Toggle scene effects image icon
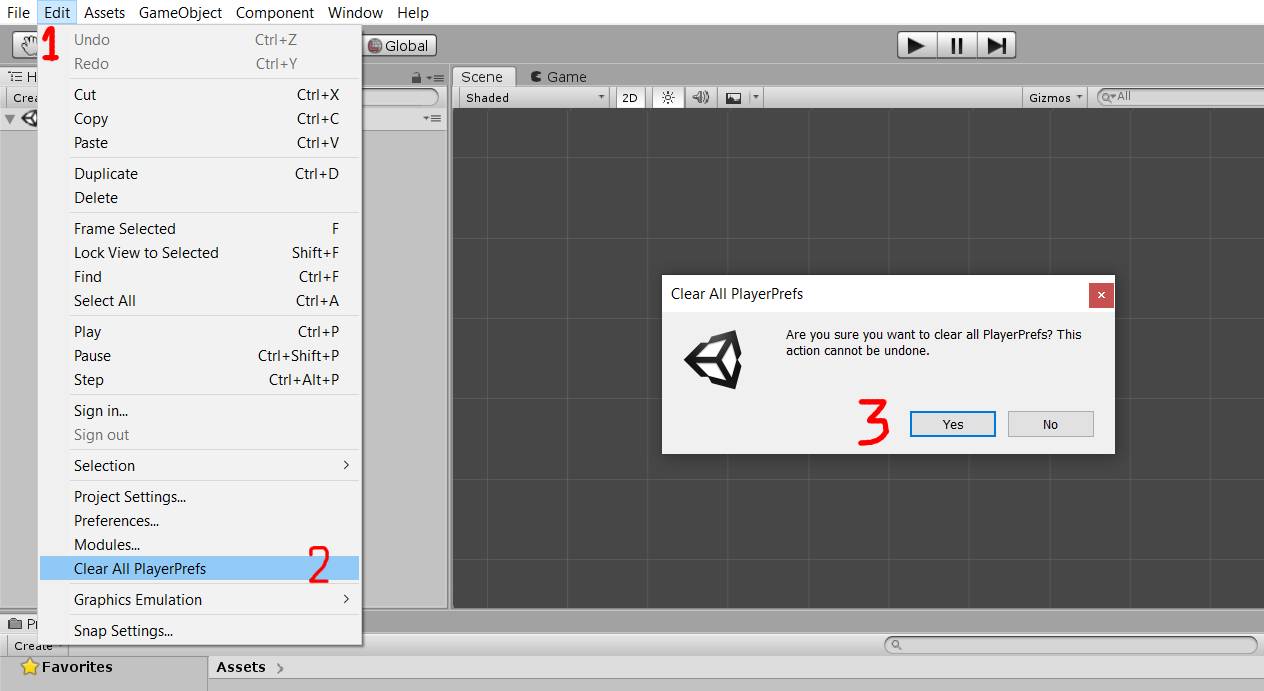The image size is (1264, 691). 734,97
